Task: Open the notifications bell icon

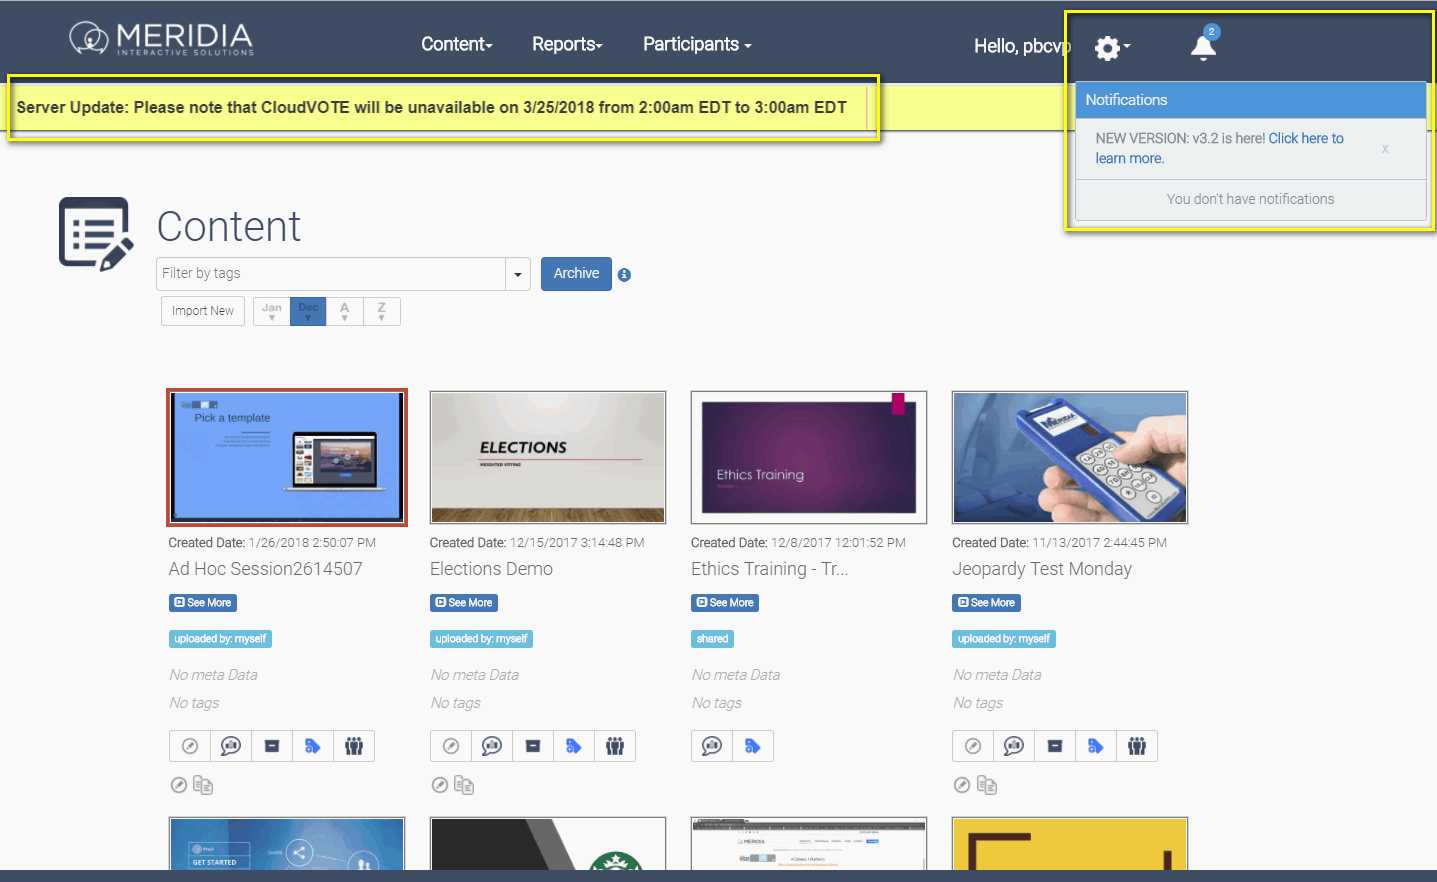Action: click(x=1203, y=46)
